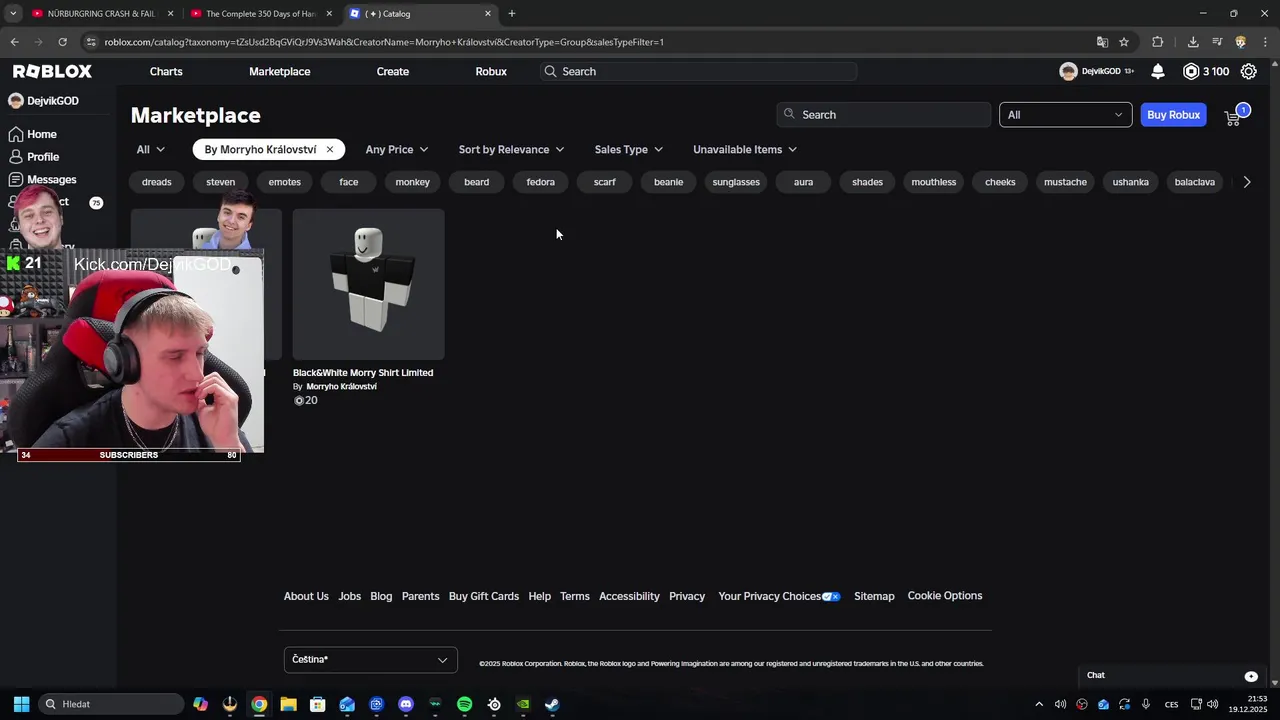Show more category chips with right arrow
The height and width of the screenshot is (720, 1280).
coord(1246,182)
